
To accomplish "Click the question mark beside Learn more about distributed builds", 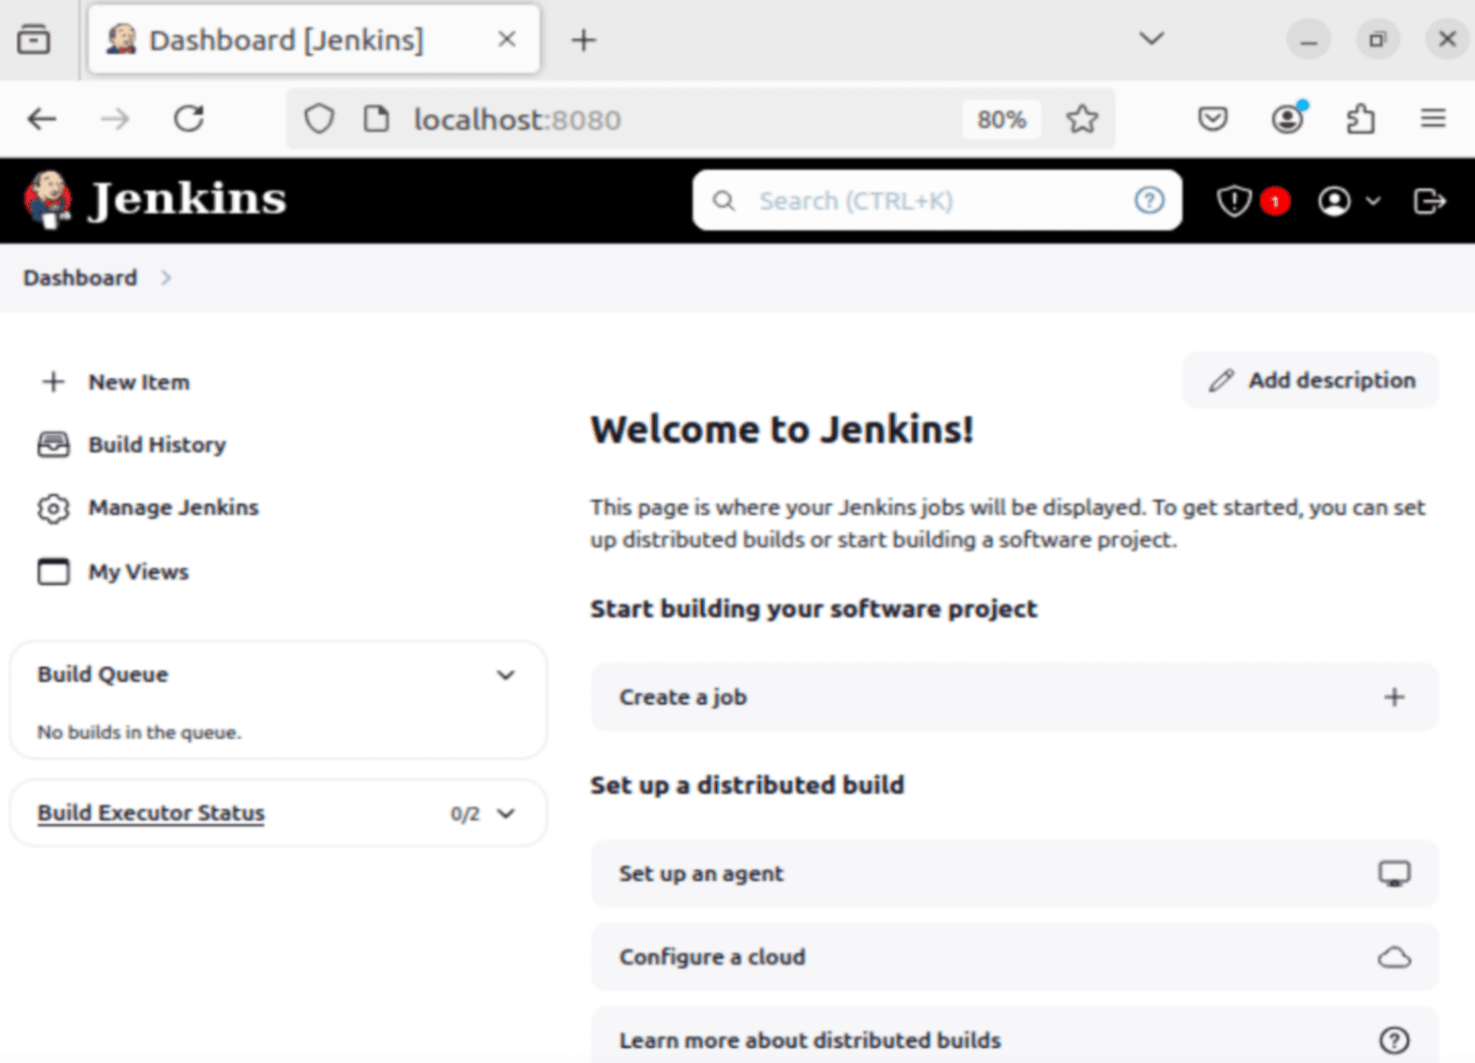I will pyautogui.click(x=1395, y=1039).
